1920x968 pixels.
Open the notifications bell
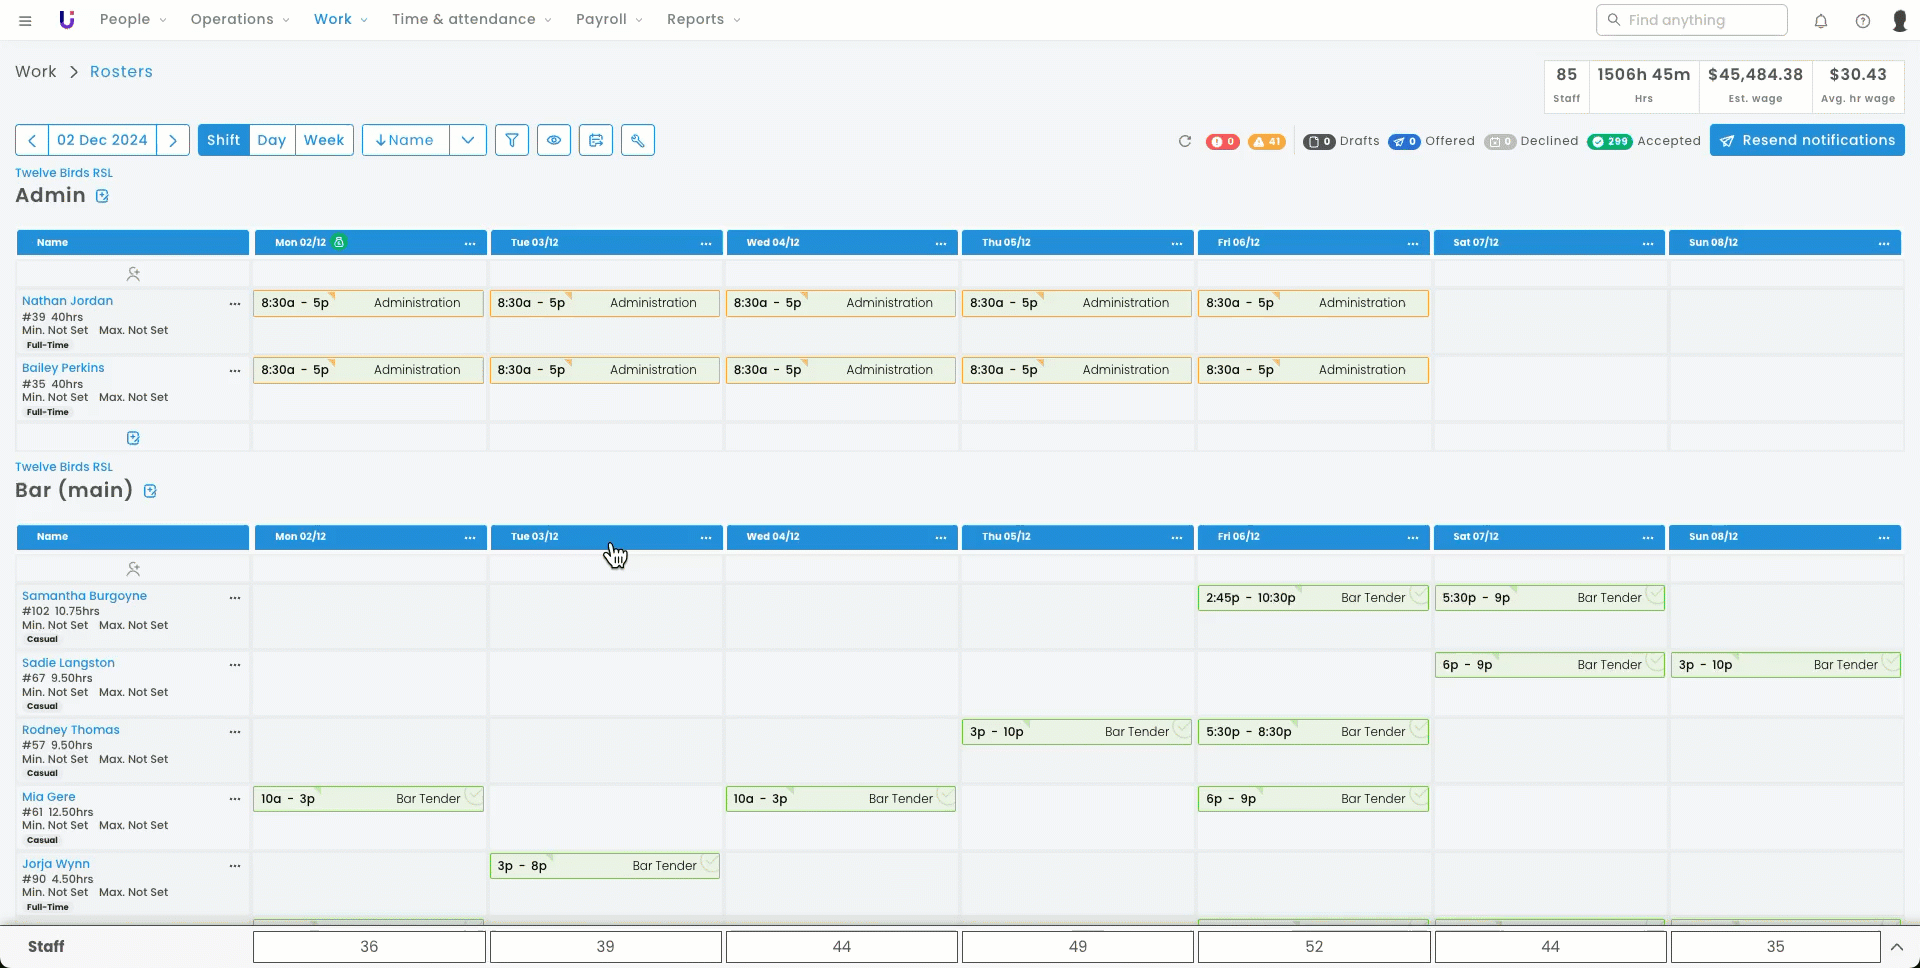[1821, 20]
